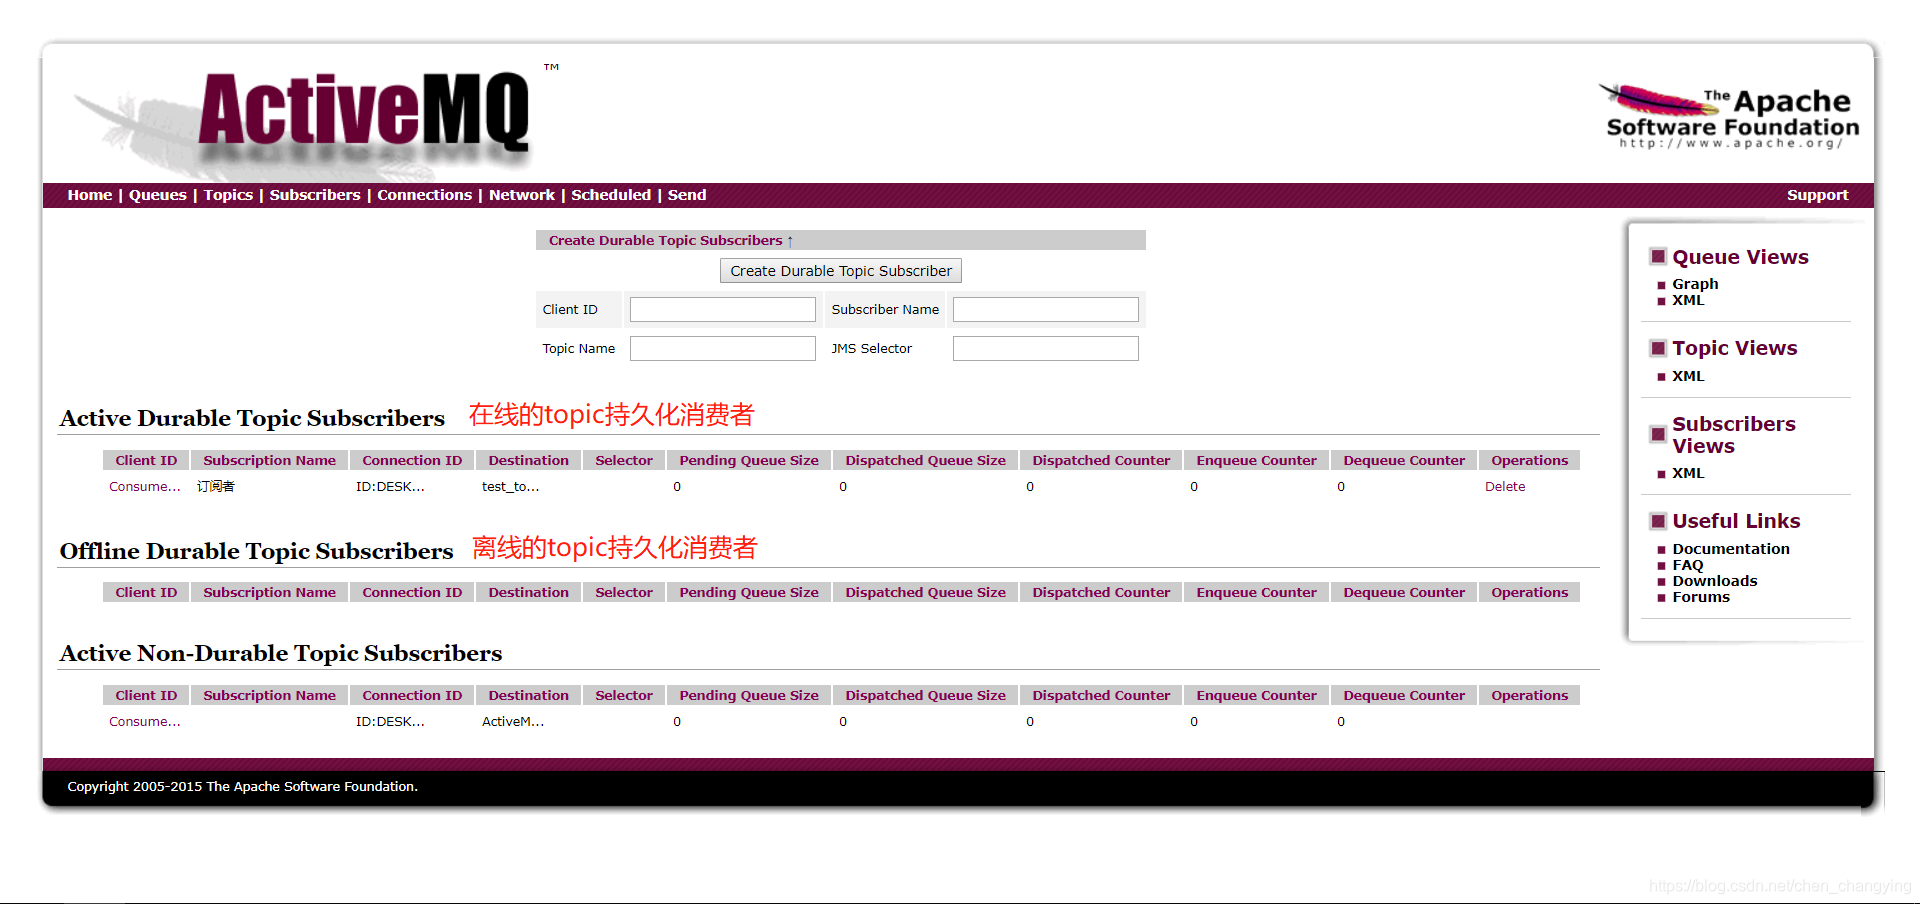The image size is (1920, 904).
Task: Open the Subscribers menu item
Action: click(315, 195)
